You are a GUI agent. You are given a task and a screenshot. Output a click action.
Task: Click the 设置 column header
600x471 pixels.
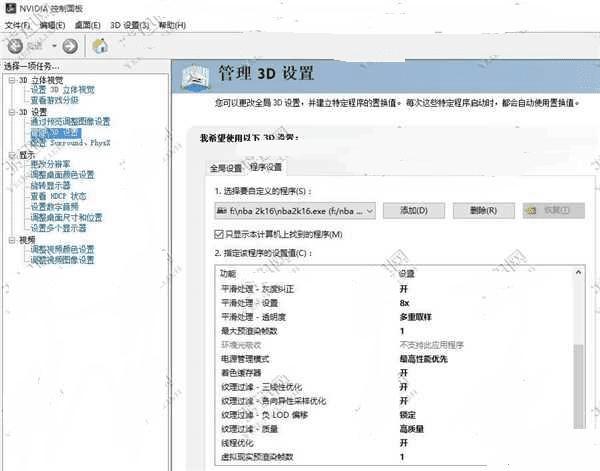407,274
